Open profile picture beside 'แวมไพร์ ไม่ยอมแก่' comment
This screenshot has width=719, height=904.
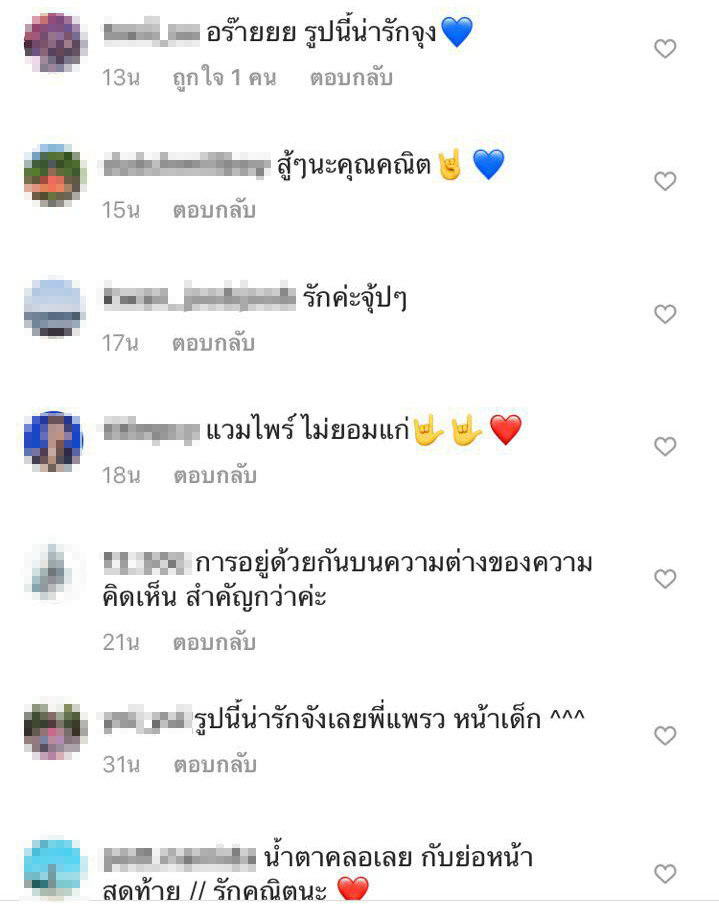54,441
